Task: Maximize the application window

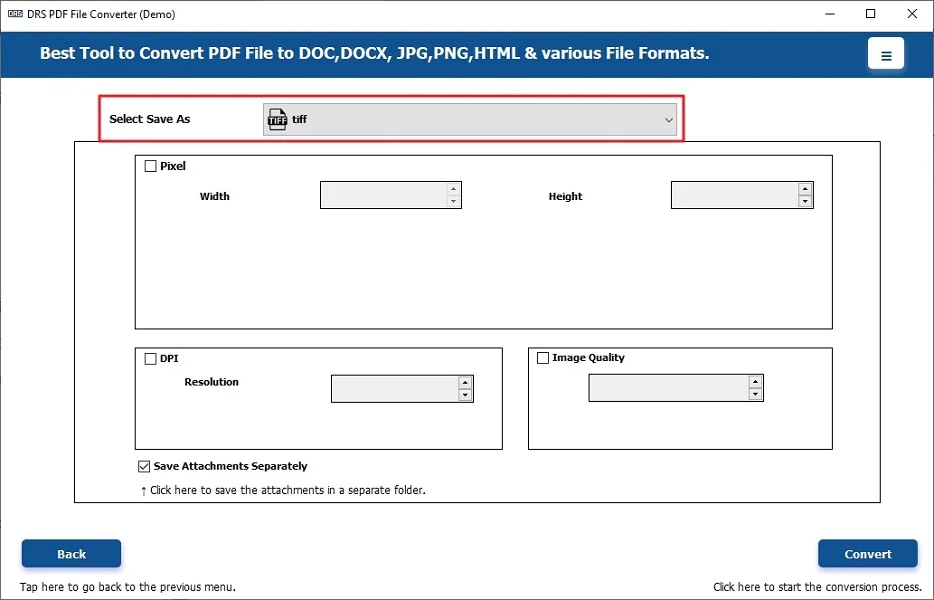Action: pos(871,13)
